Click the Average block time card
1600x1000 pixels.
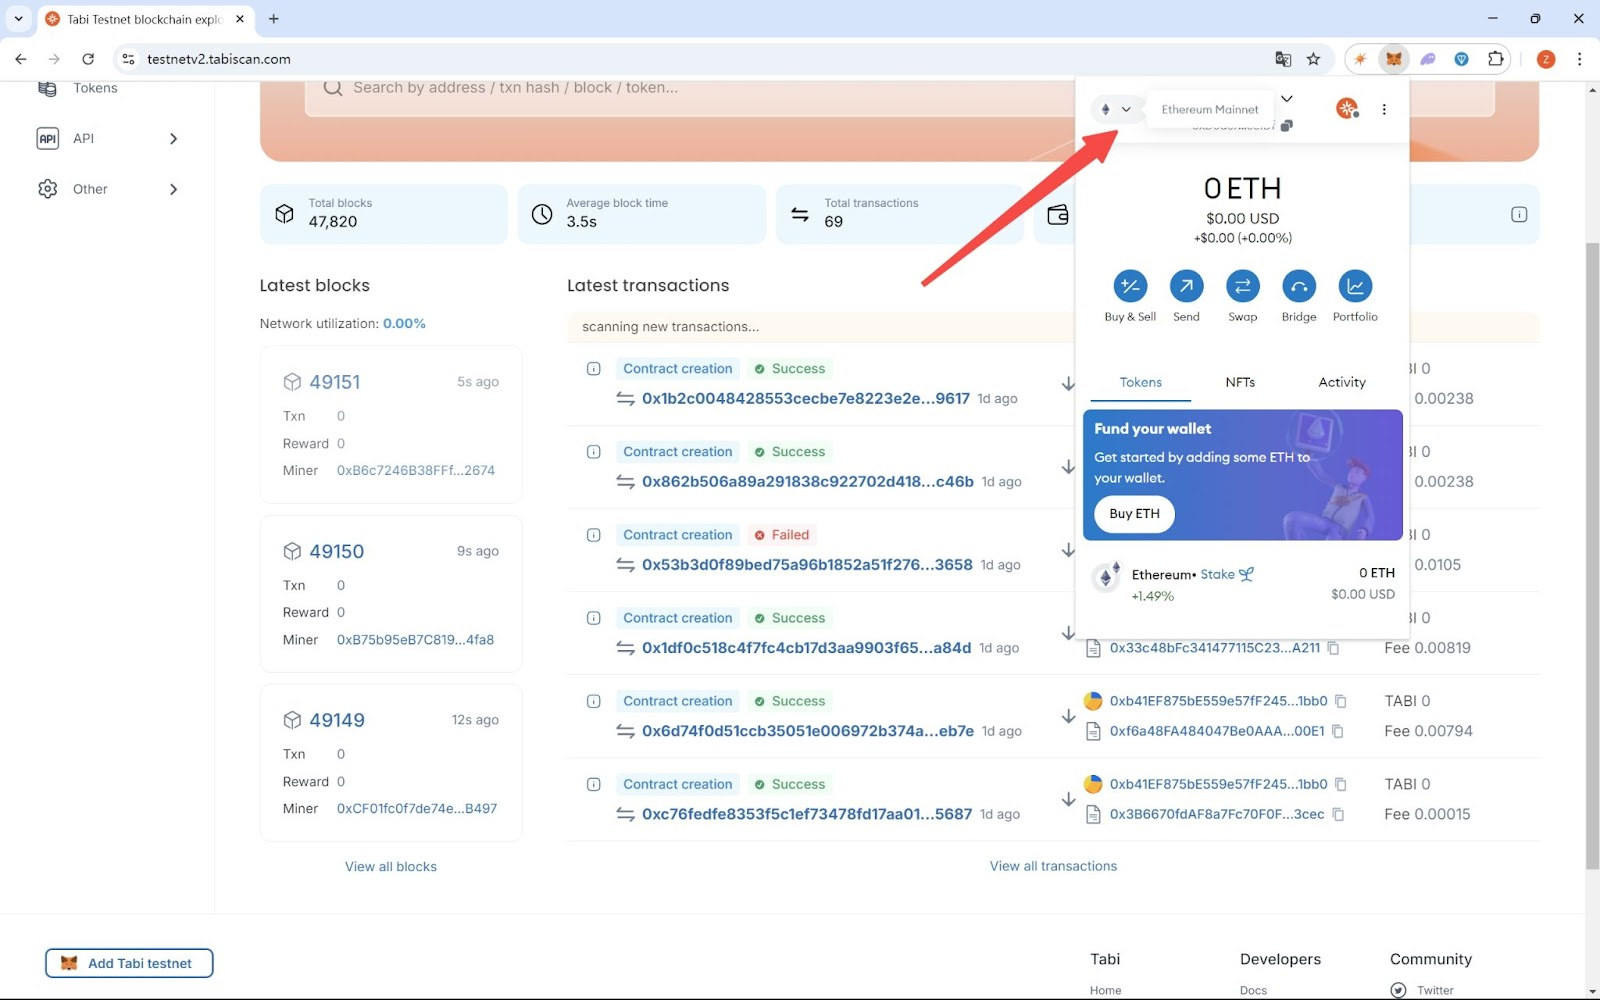click(642, 214)
